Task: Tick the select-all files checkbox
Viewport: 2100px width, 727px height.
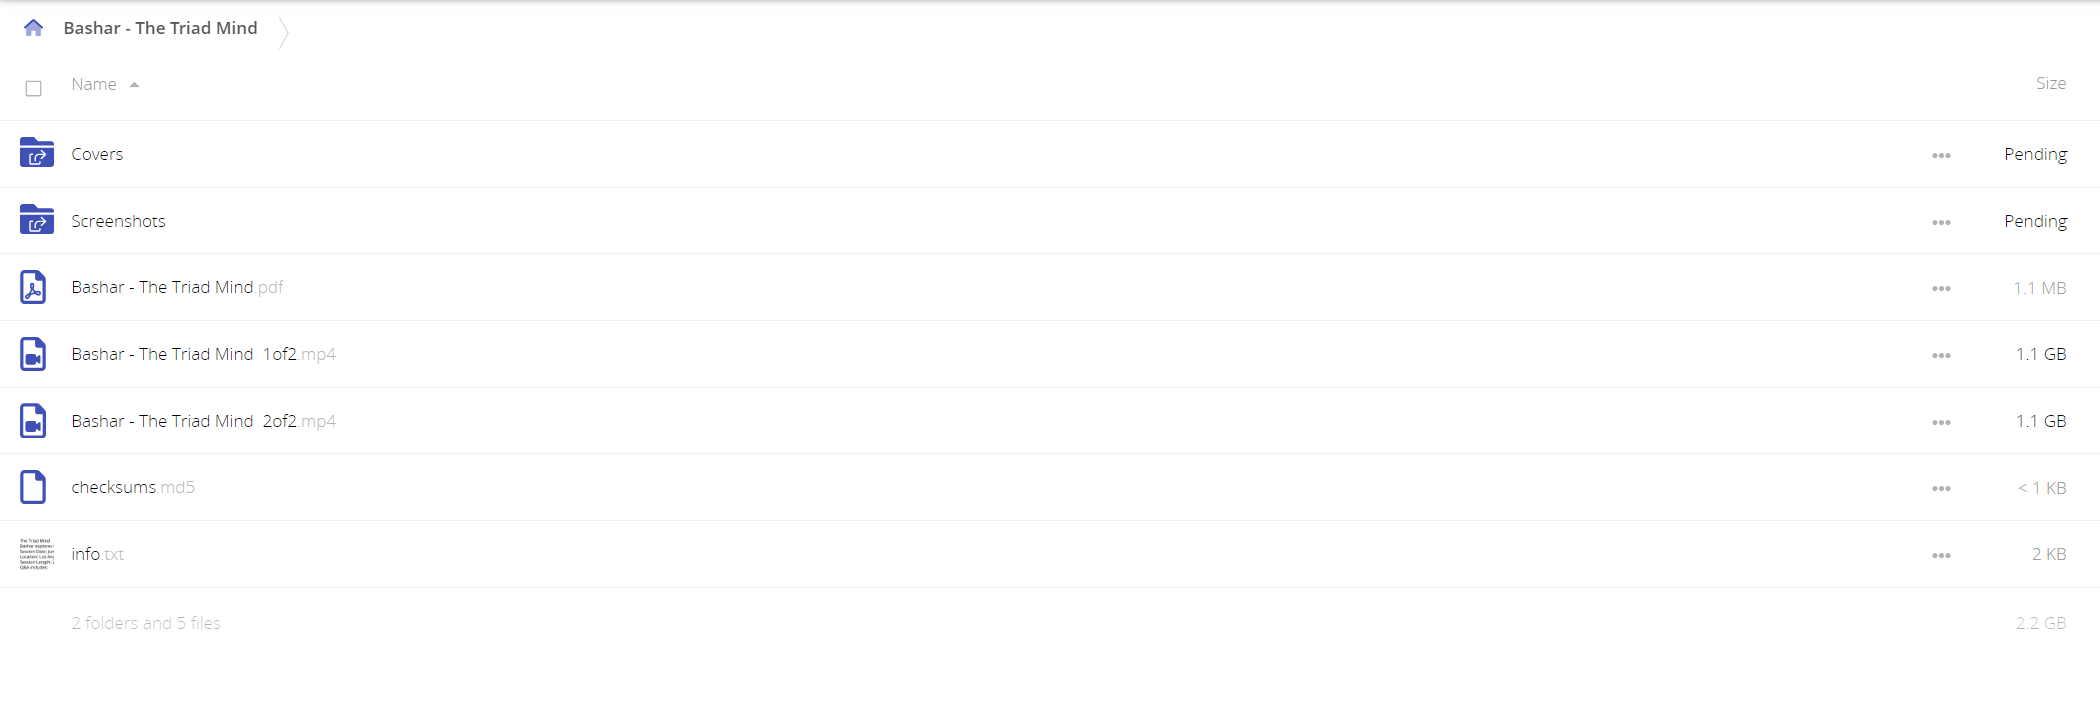Action: [33, 88]
